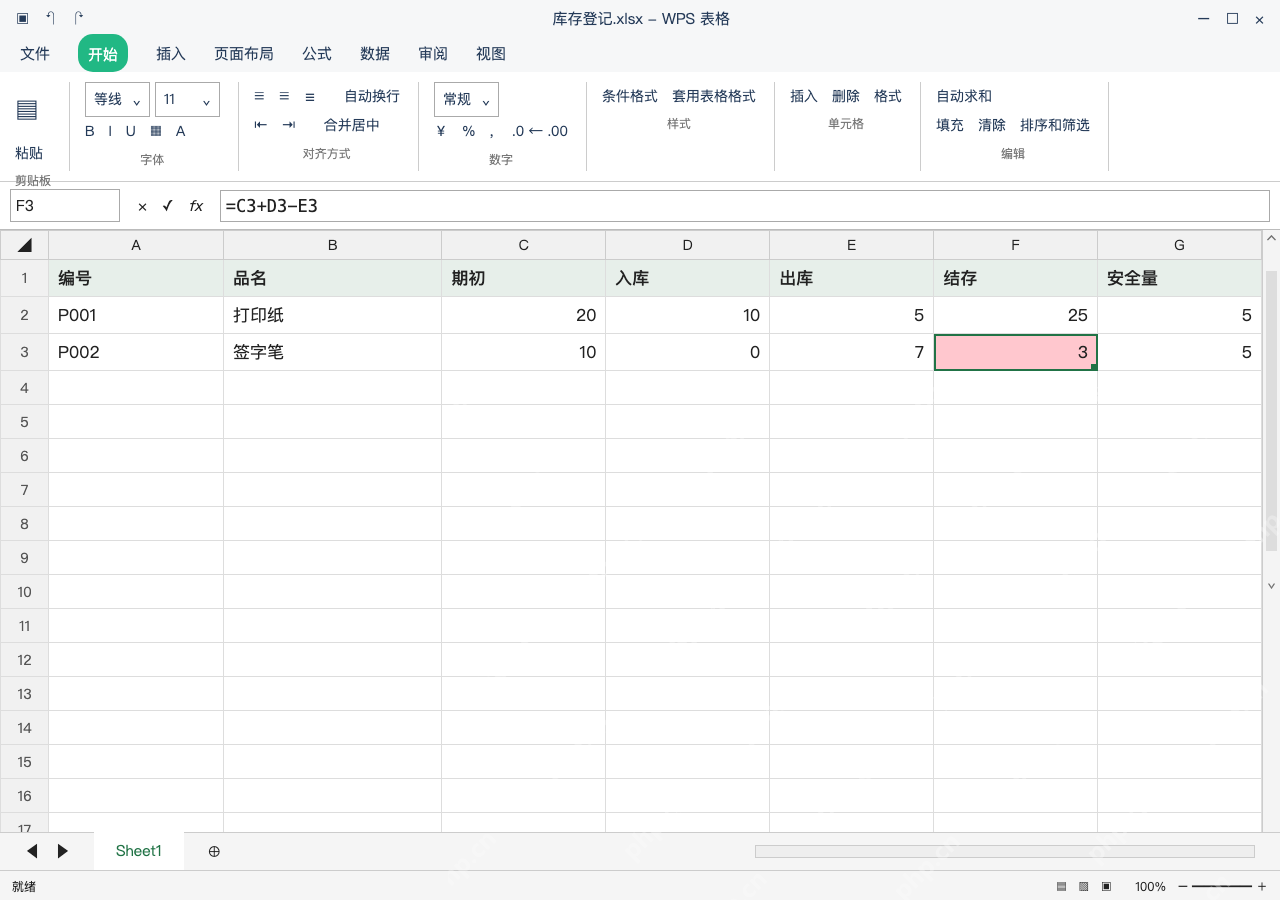Increase the cell indent
The width and height of the screenshot is (1280, 900).
(x=289, y=125)
